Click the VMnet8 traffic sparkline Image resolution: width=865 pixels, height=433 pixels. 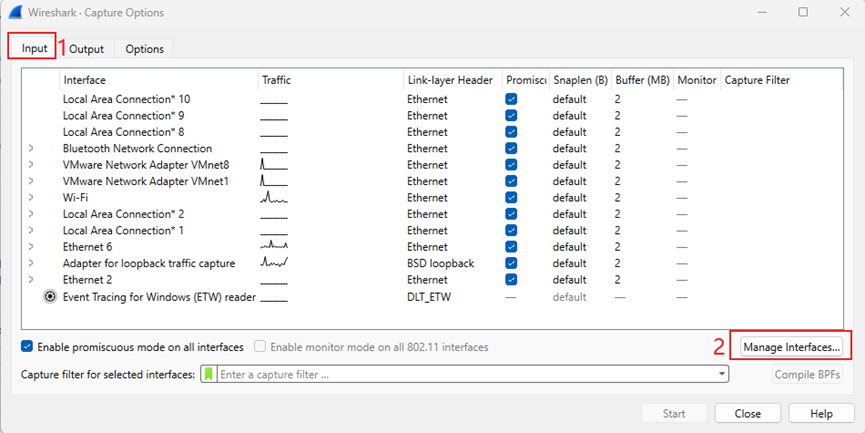click(x=274, y=164)
